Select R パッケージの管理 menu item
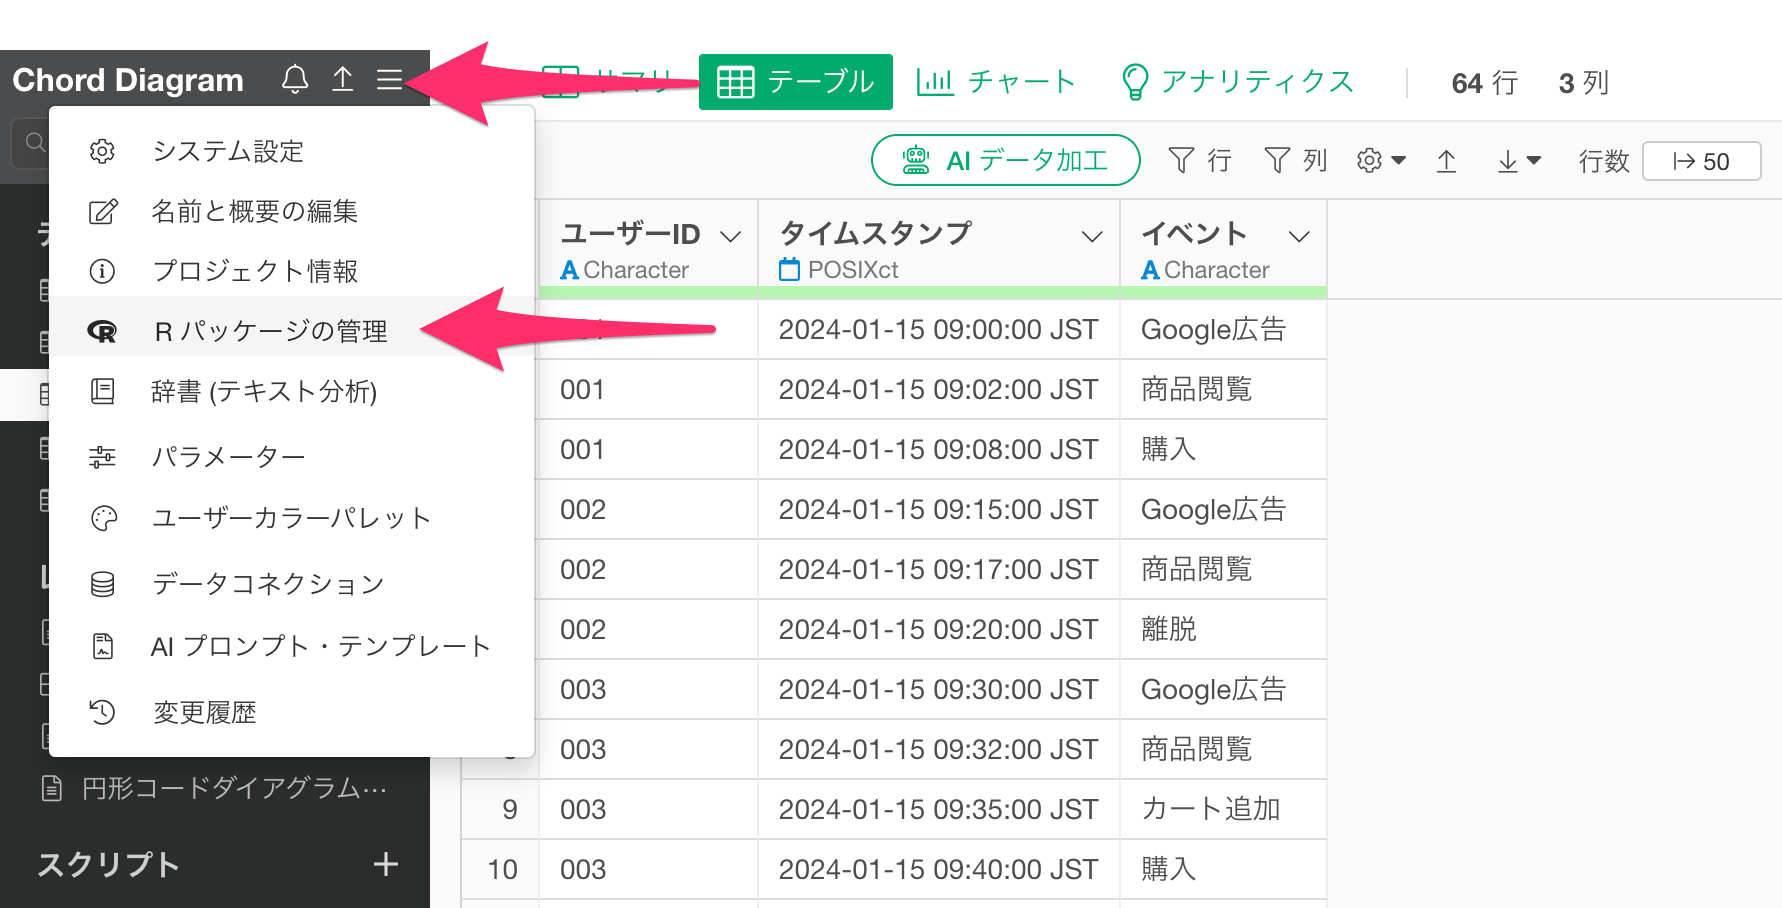Screen dimensions: 1782x908 point(270,331)
